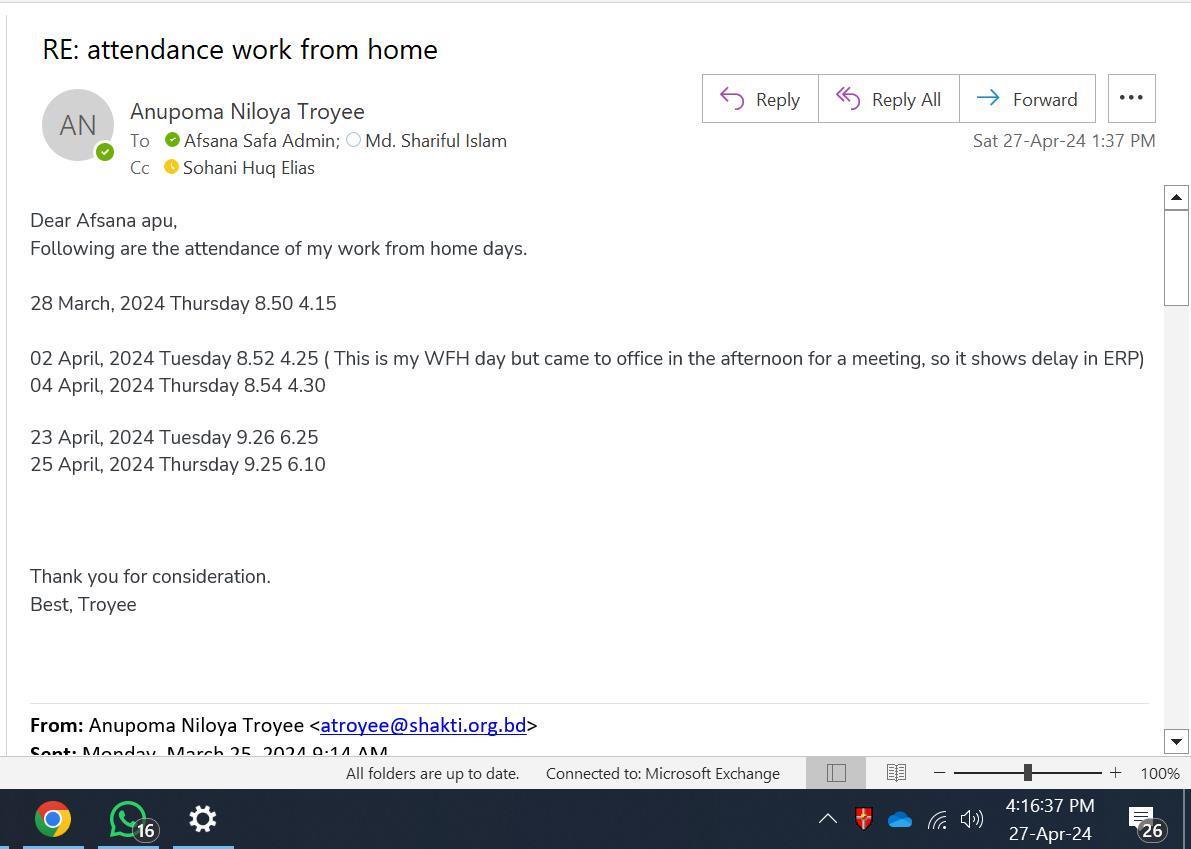
Task: Show hidden tray icons chevron
Action: point(828,819)
